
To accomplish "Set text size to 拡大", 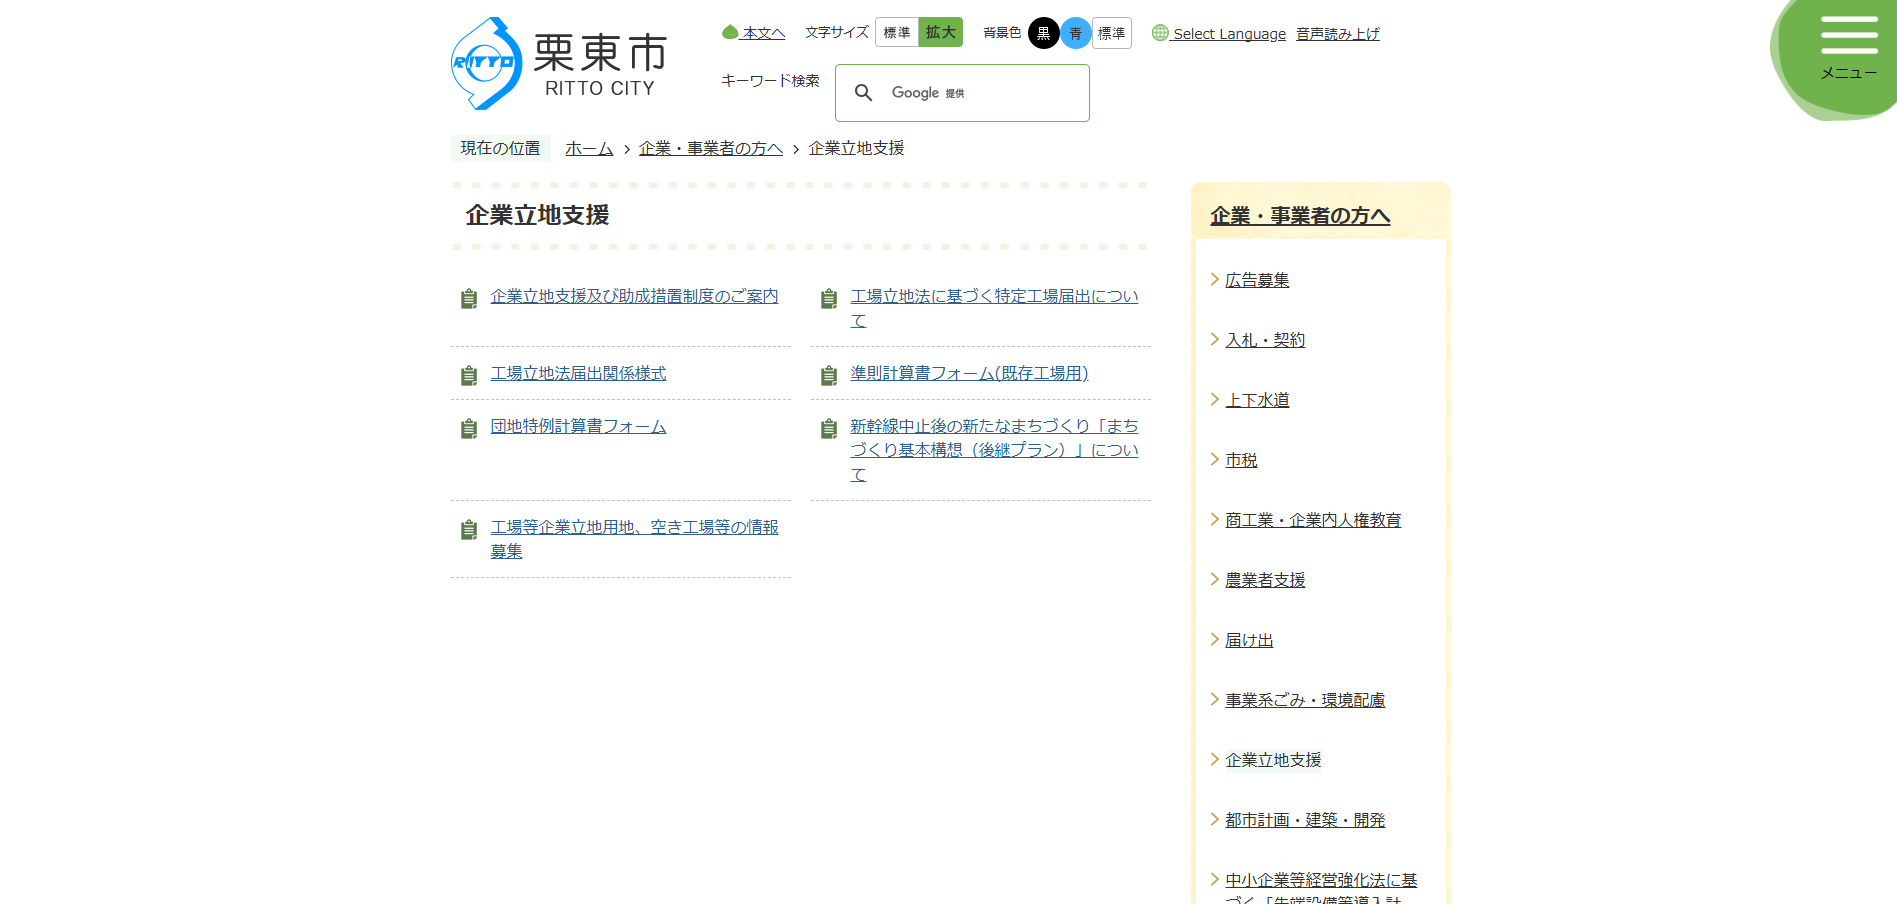I will (941, 32).
